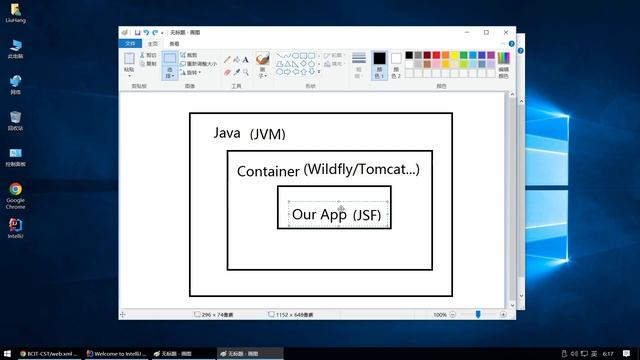The image size is (640, 360).
Task: Open Help in the background Paint window
Action: (x=520, y=51)
